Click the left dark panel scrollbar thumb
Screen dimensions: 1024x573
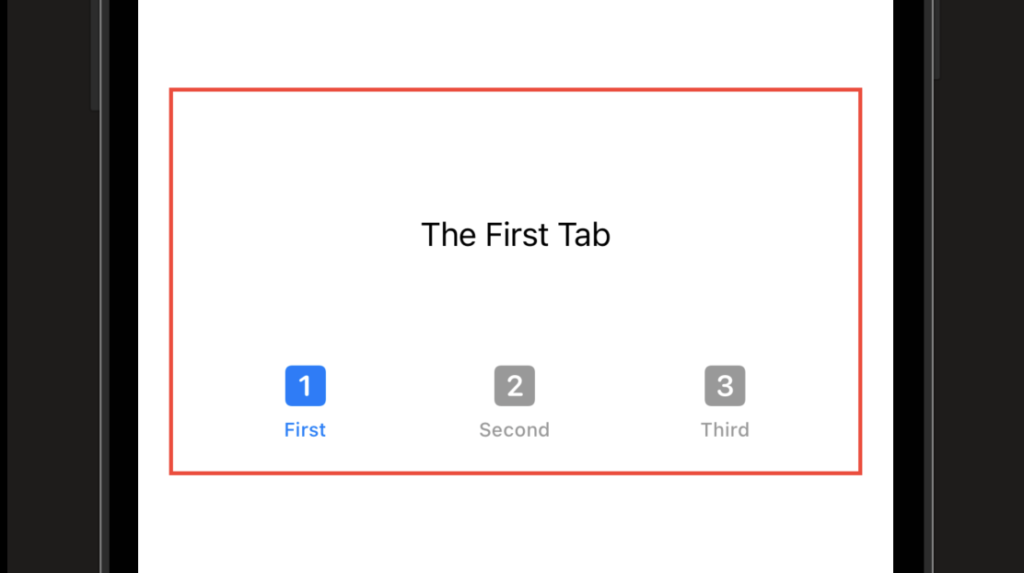click(x=95, y=55)
